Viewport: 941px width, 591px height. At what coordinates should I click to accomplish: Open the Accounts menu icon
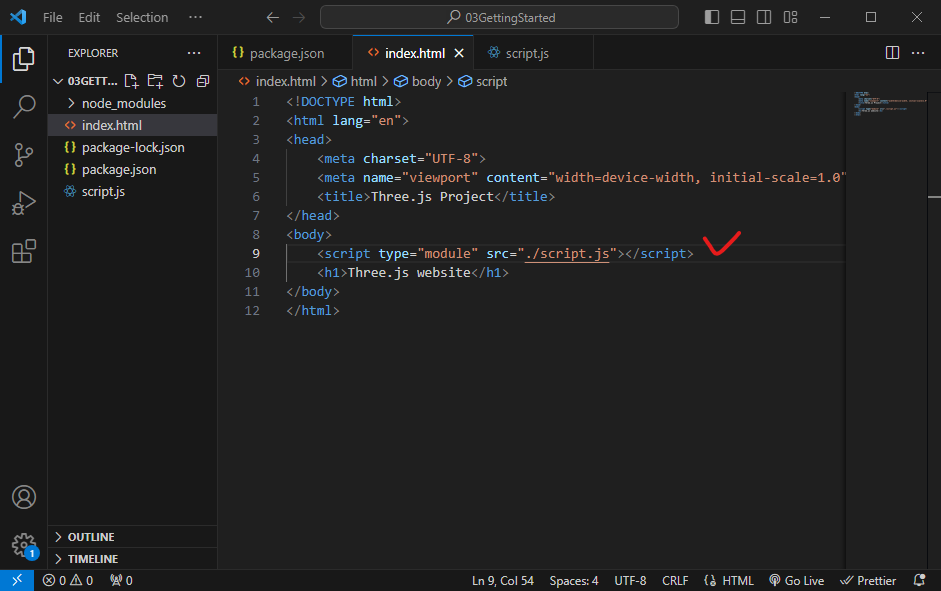click(x=23, y=497)
